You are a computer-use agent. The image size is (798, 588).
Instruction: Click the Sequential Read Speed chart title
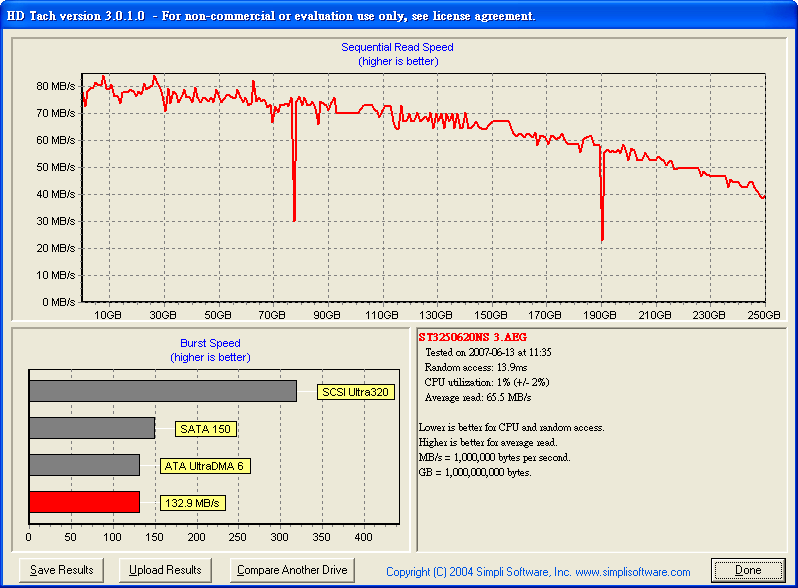pyautogui.click(x=397, y=47)
